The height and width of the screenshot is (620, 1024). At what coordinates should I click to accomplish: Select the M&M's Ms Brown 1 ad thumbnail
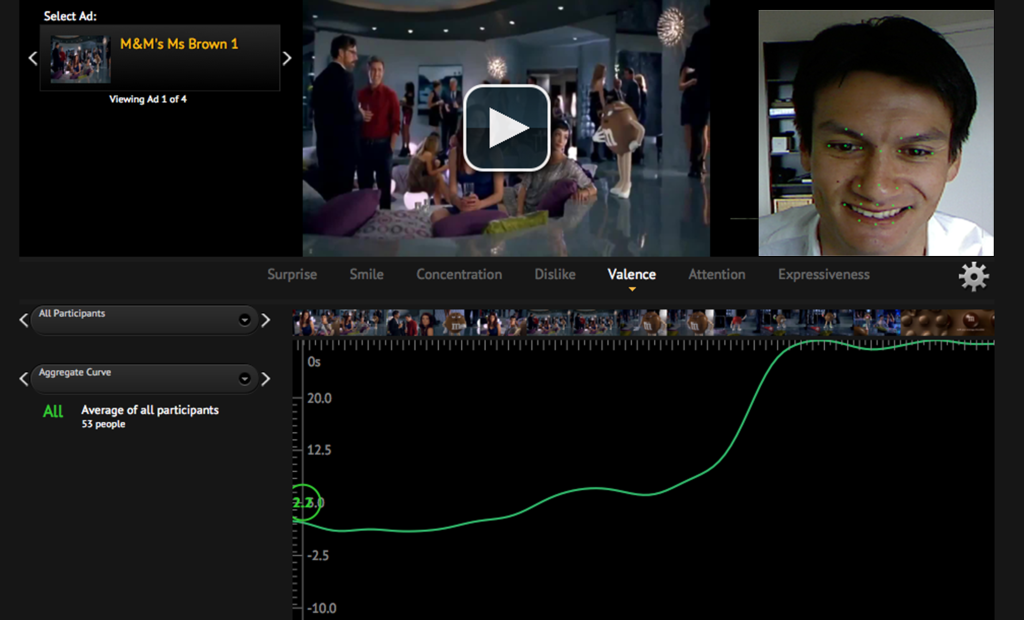pyautogui.click(x=80, y=59)
